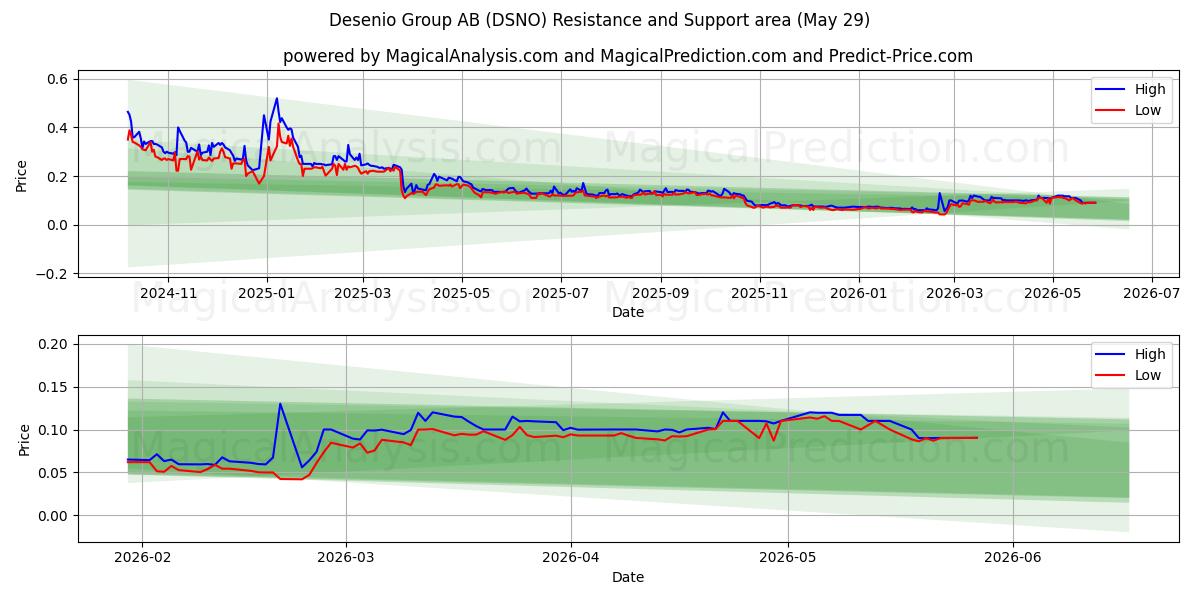Click the '2026-05' tick on upper chart
This screenshot has width=1200, height=600.
pyautogui.click(x=1052, y=293)
